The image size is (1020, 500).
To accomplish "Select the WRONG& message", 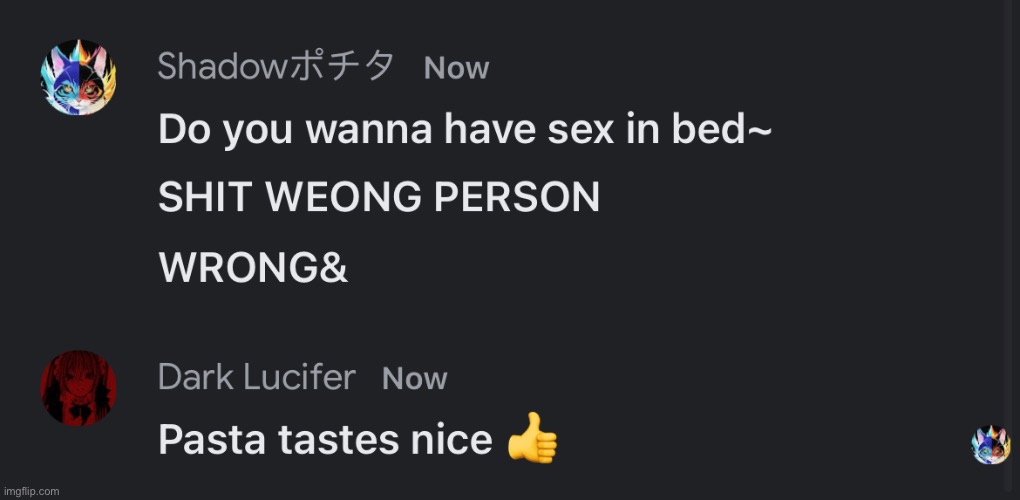I will [253, 267].
